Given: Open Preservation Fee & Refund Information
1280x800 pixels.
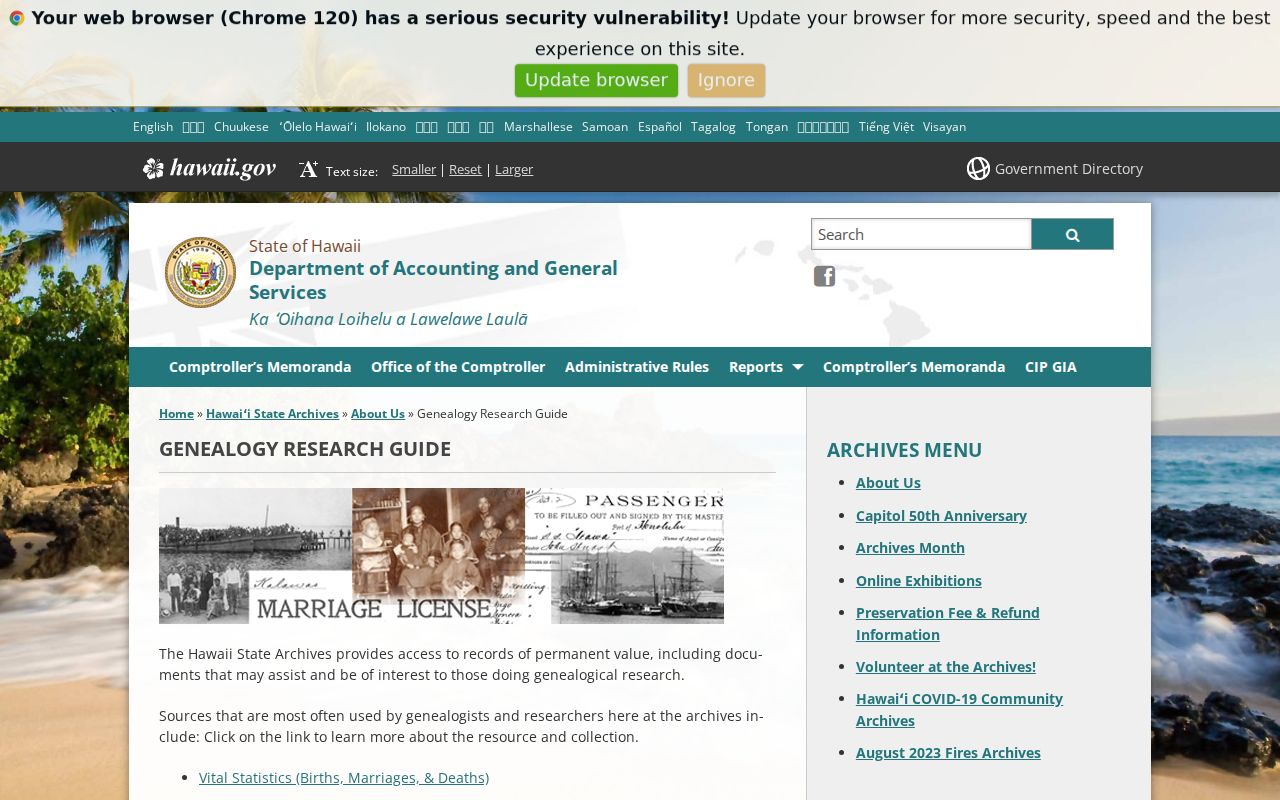Looking at the screenshot, I should [x=948, y=623].
